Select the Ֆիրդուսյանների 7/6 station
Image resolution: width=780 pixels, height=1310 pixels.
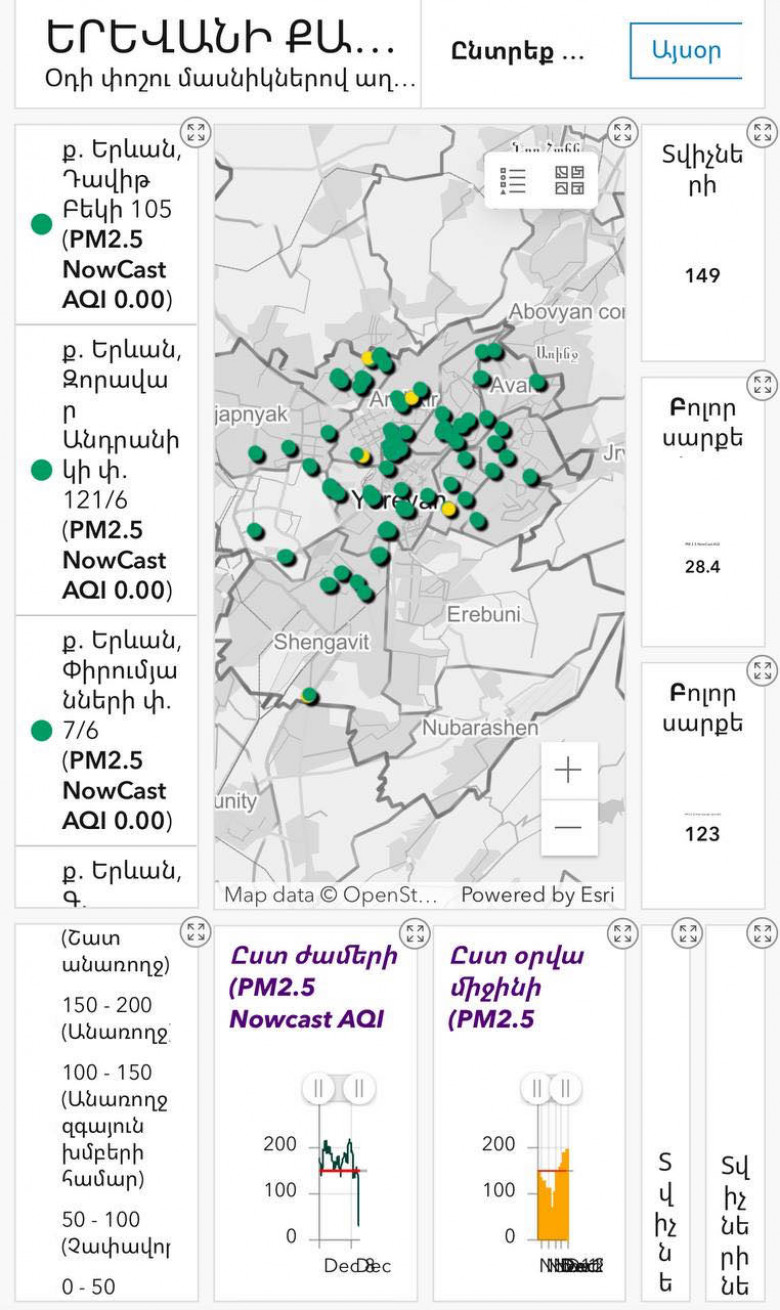pyautogui.click(x=115, y=731)
